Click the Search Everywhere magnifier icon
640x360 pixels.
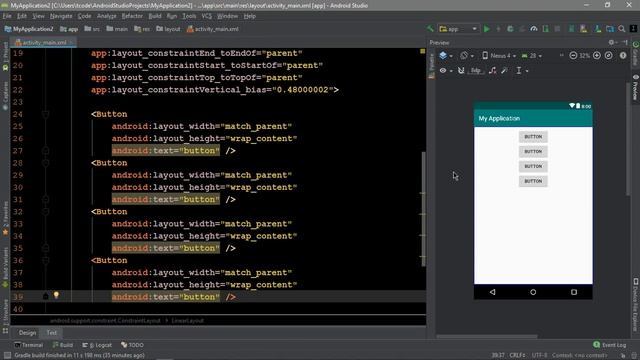pos(622,29)
